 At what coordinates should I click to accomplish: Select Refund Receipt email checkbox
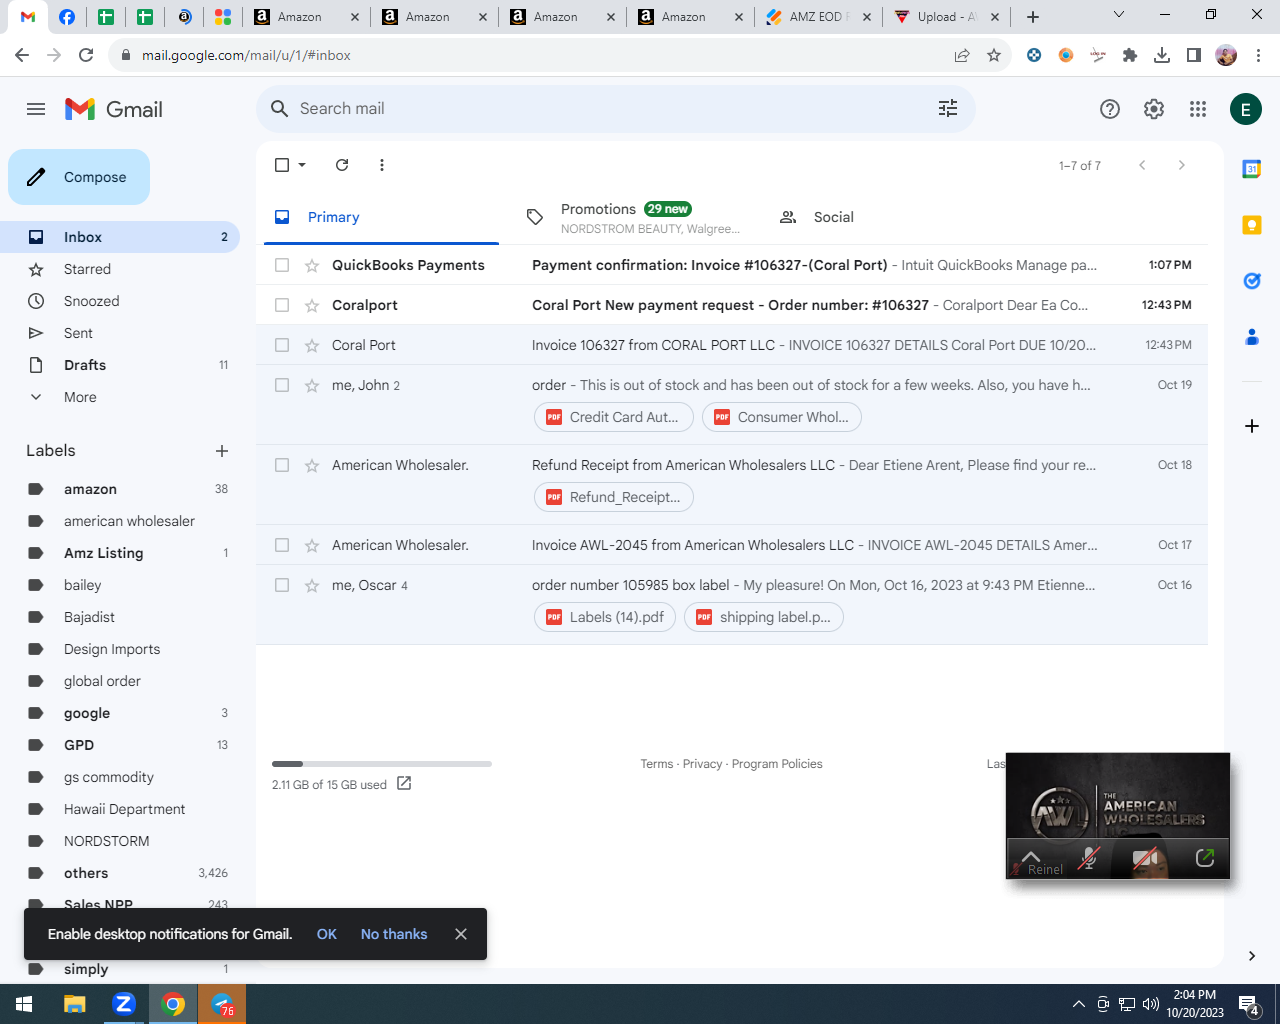(282, 465)
